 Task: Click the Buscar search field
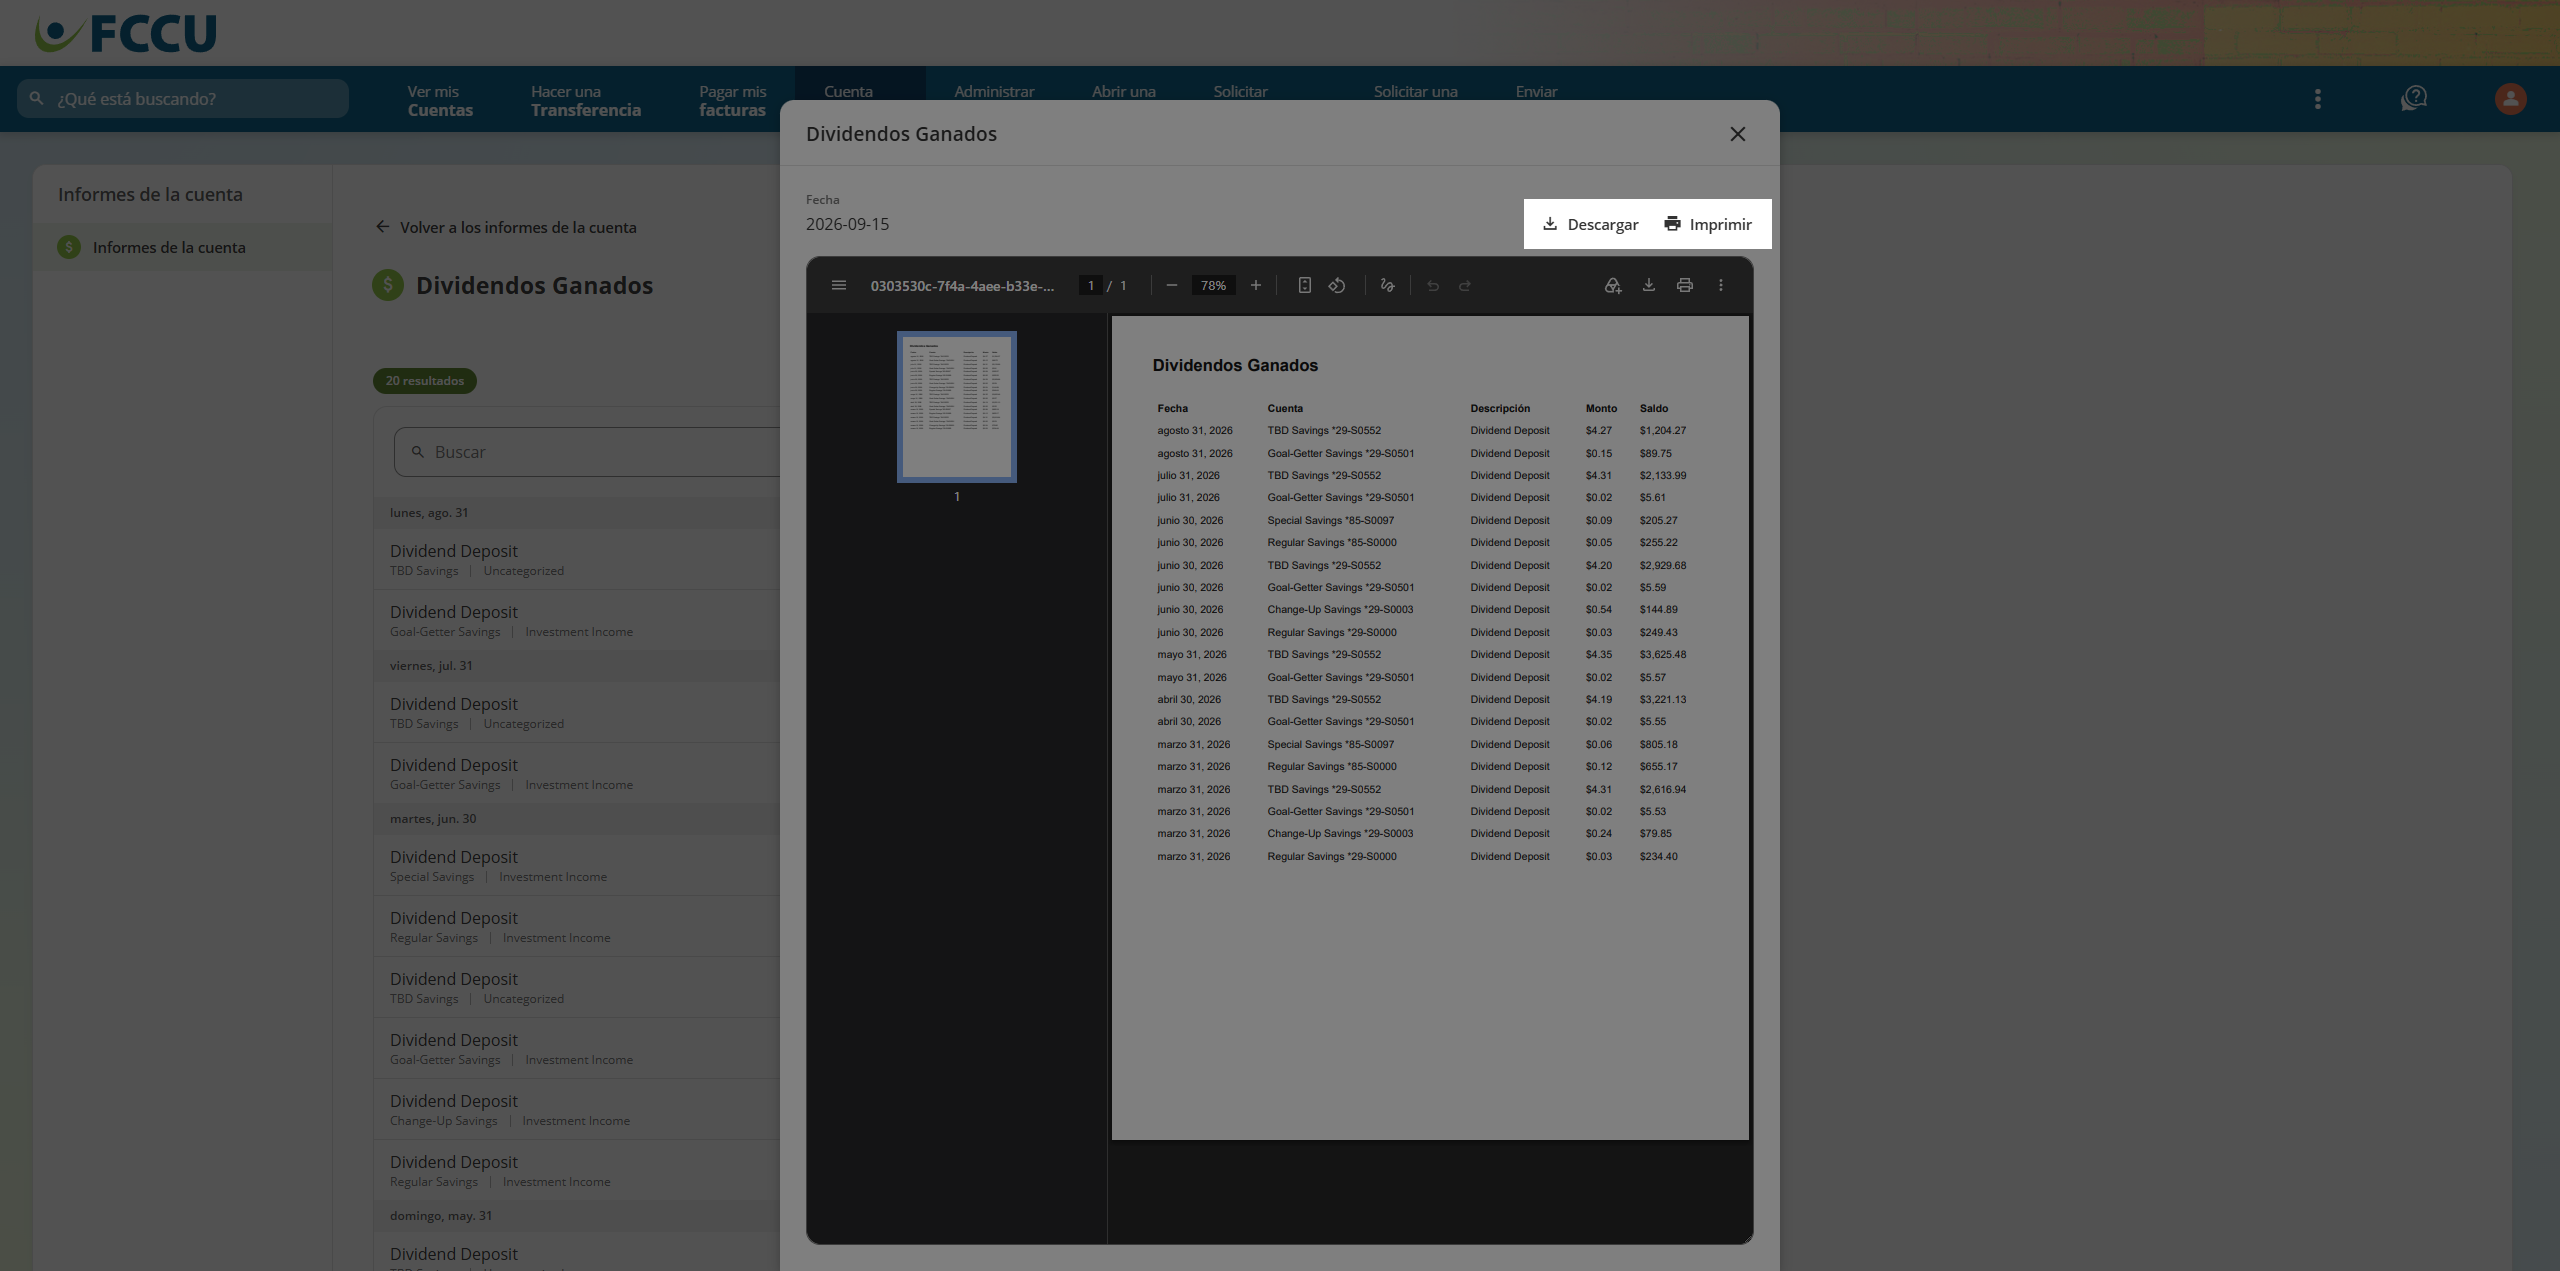587,452
